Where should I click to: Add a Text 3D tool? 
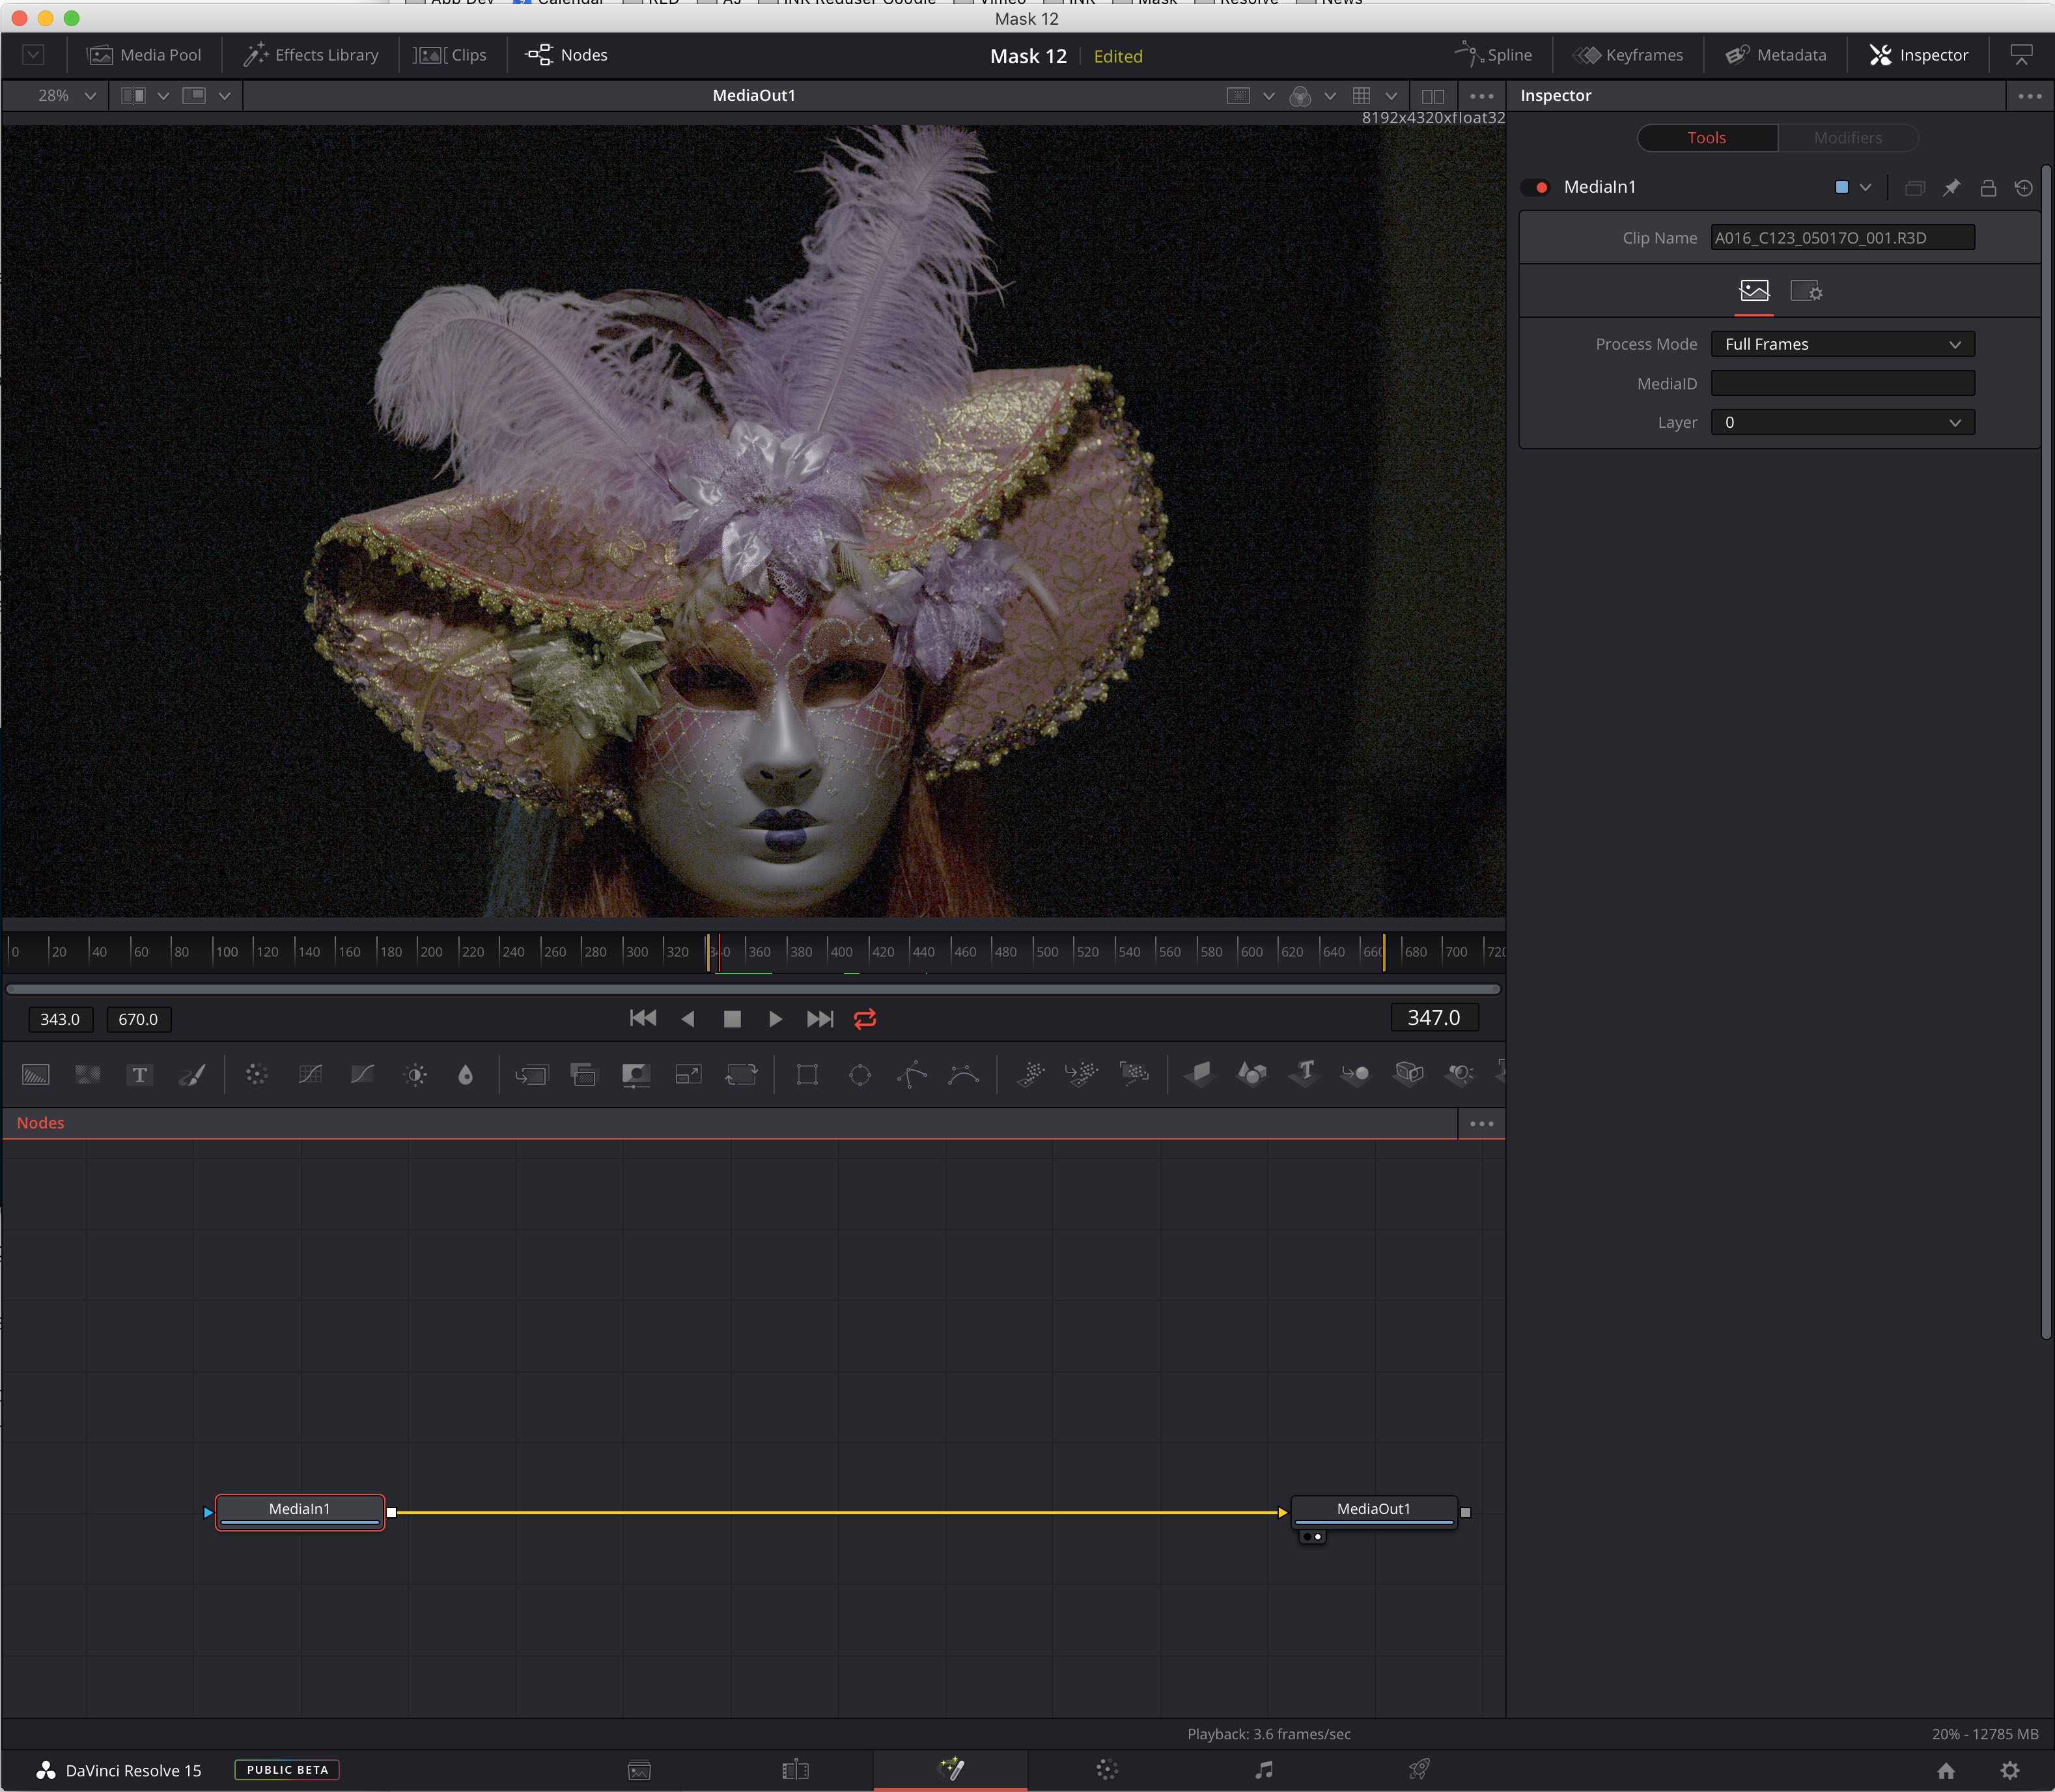click(1304, 1075)
